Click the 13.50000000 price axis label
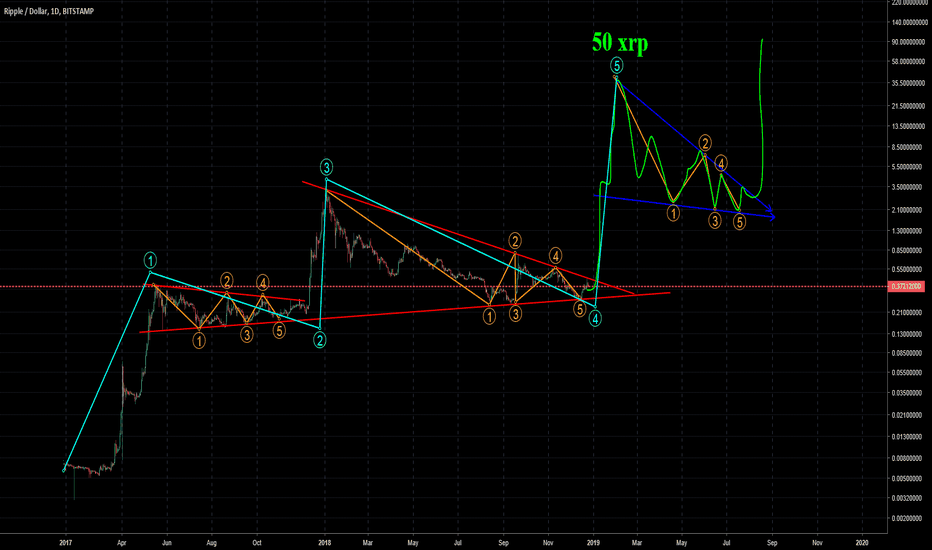 (x=909, y=126)
